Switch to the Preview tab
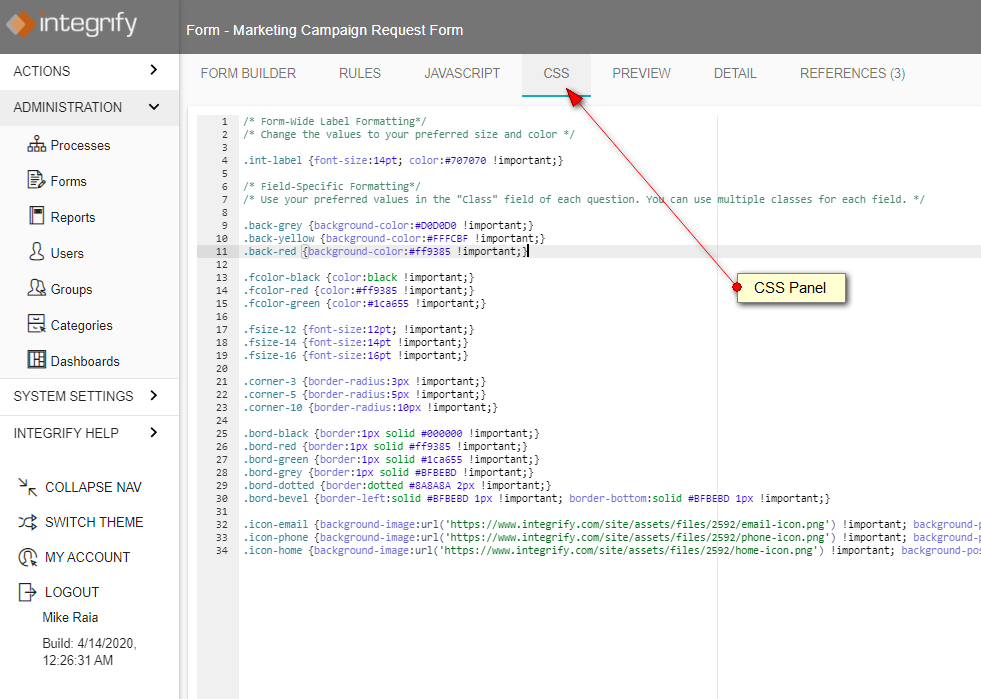Image resolution: width=981 pixels, height=699 pixels. tap(641, 73)
